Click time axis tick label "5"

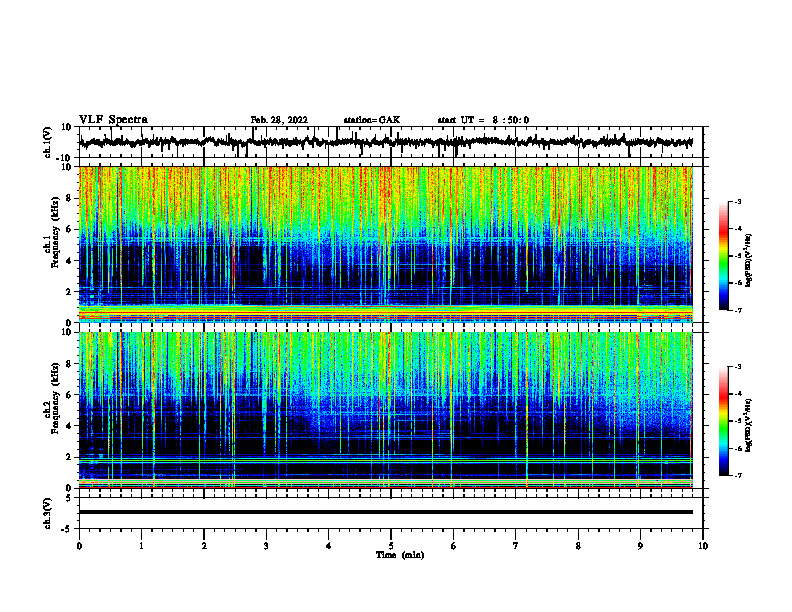391,546
